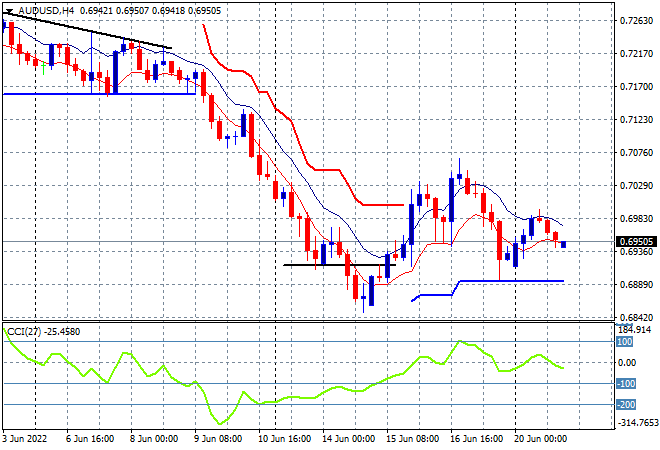Click the 15 Jun 08:00 time label
Viewport: 660px width, 450px height.
coord(412,439)
